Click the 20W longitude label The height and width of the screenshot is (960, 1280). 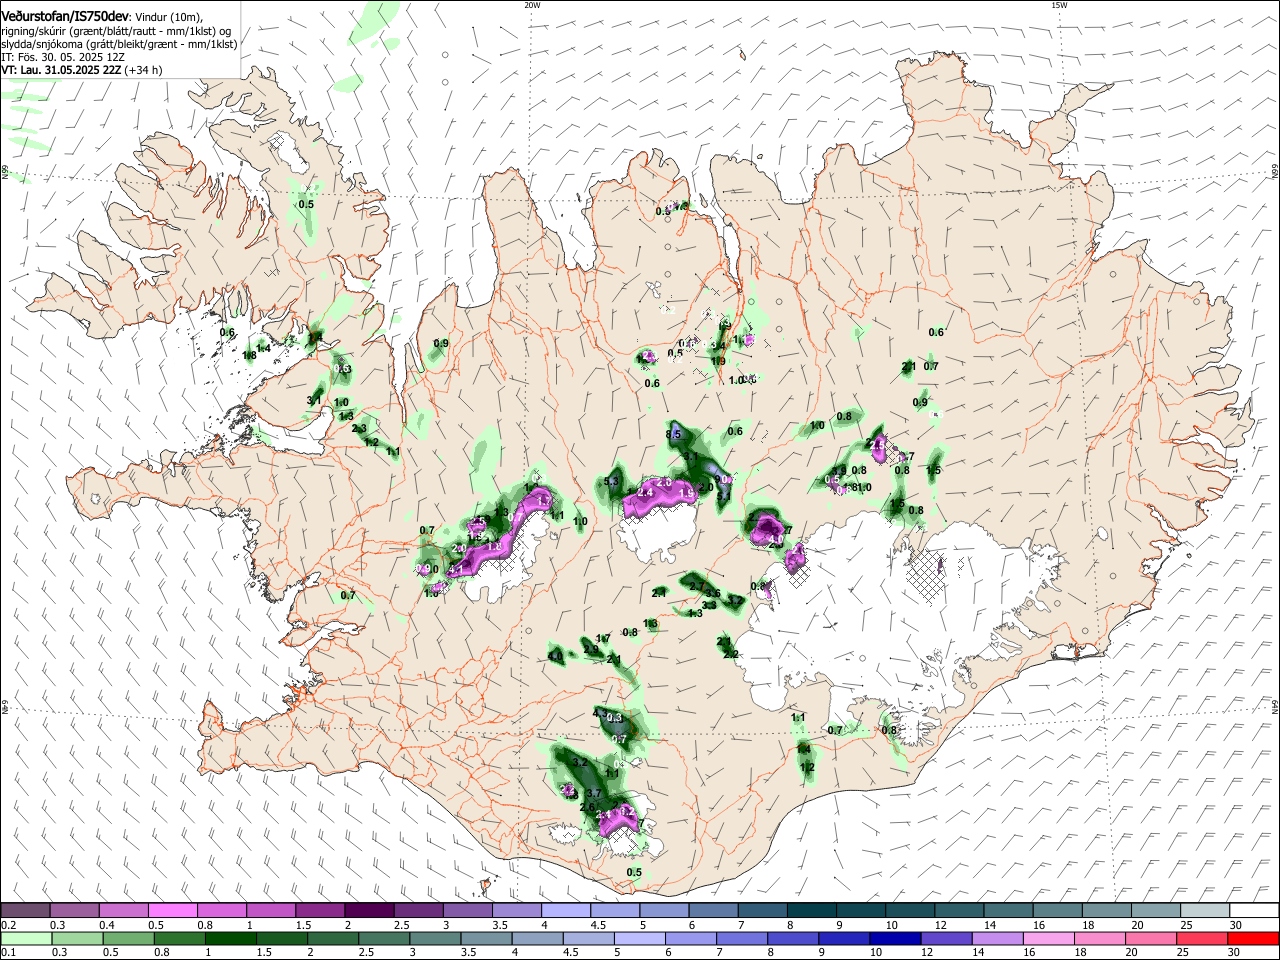[532, 5]
